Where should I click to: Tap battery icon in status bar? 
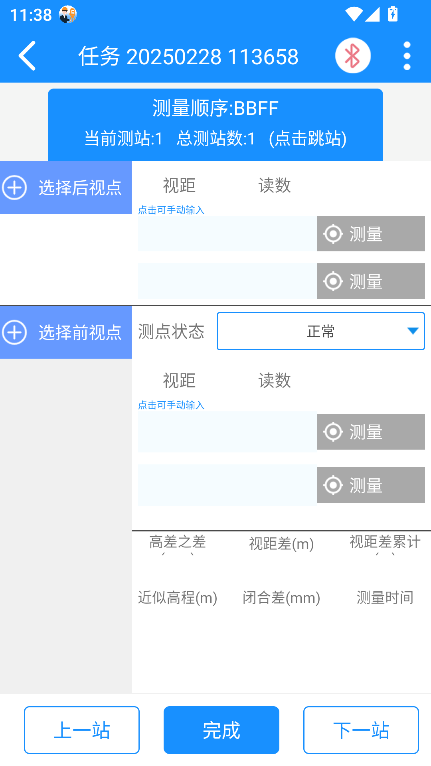coord(392,14)
